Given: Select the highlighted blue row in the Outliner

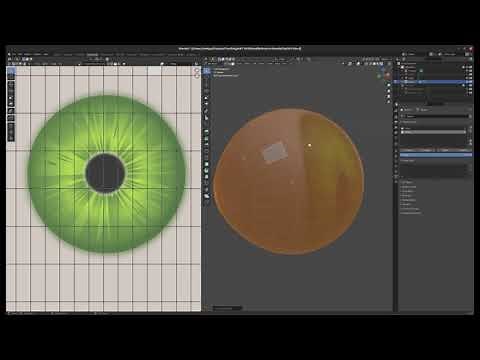Looking at the screenshot, I should [x=433, y=82].
